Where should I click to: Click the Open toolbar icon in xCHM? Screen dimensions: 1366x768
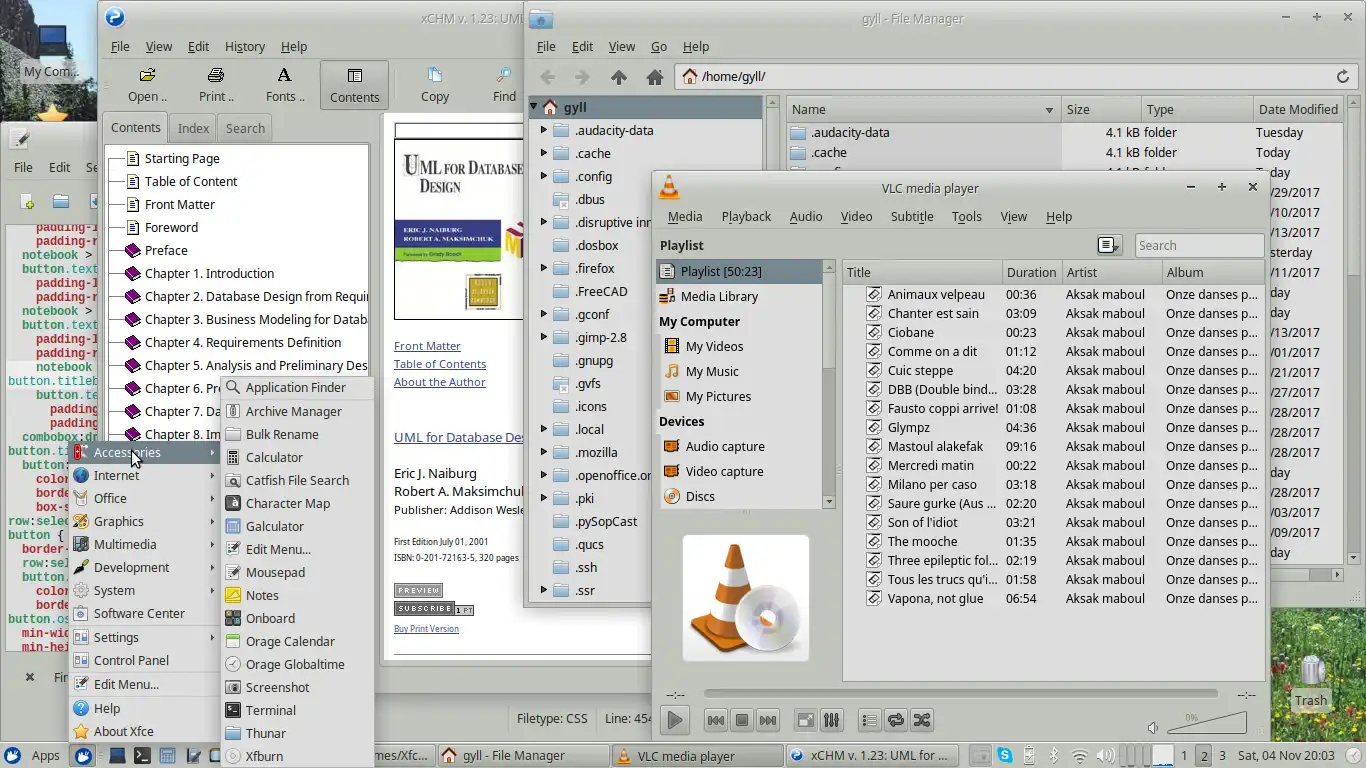point(147,85)
